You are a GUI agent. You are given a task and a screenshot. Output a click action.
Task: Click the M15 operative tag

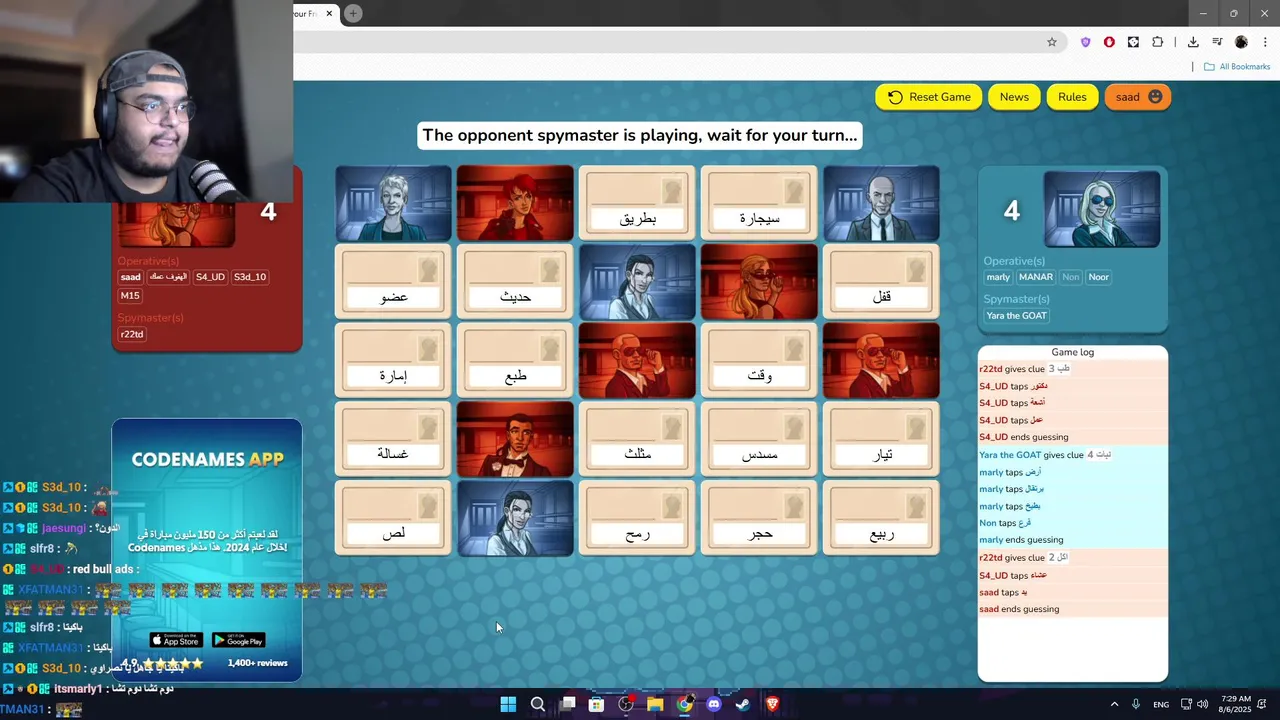(131, 296)
